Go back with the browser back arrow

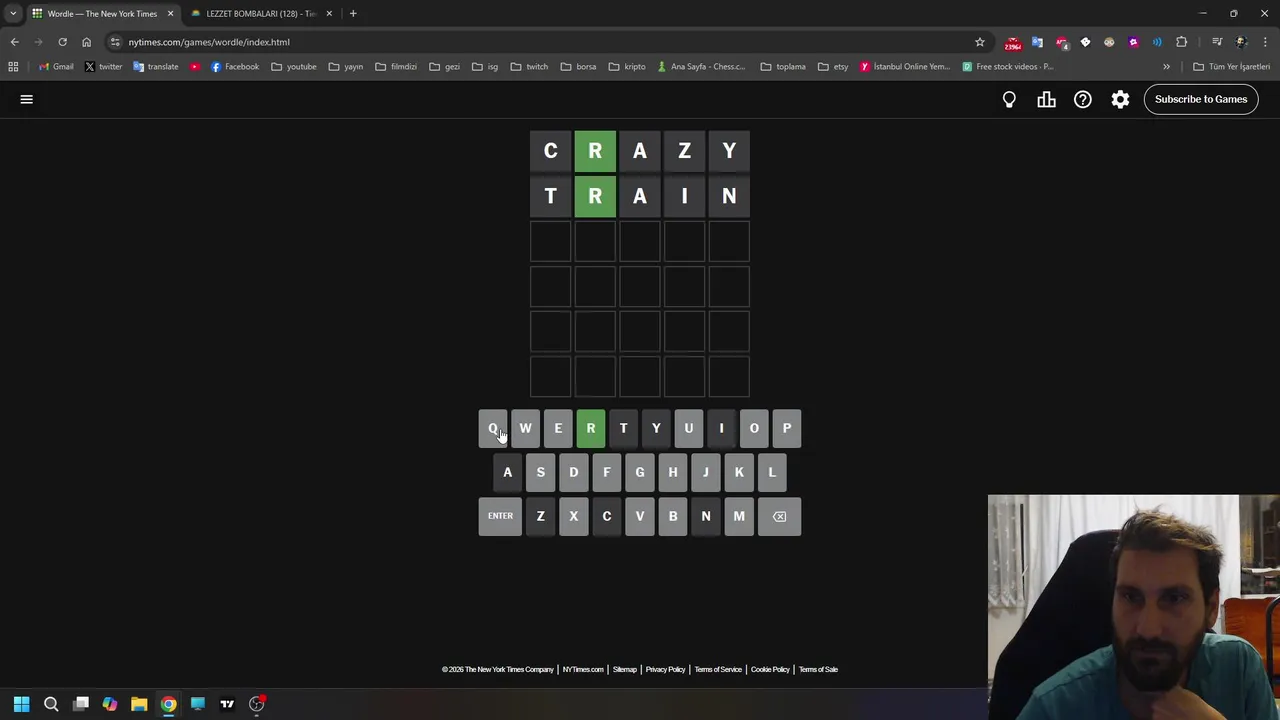click(14, 42)
